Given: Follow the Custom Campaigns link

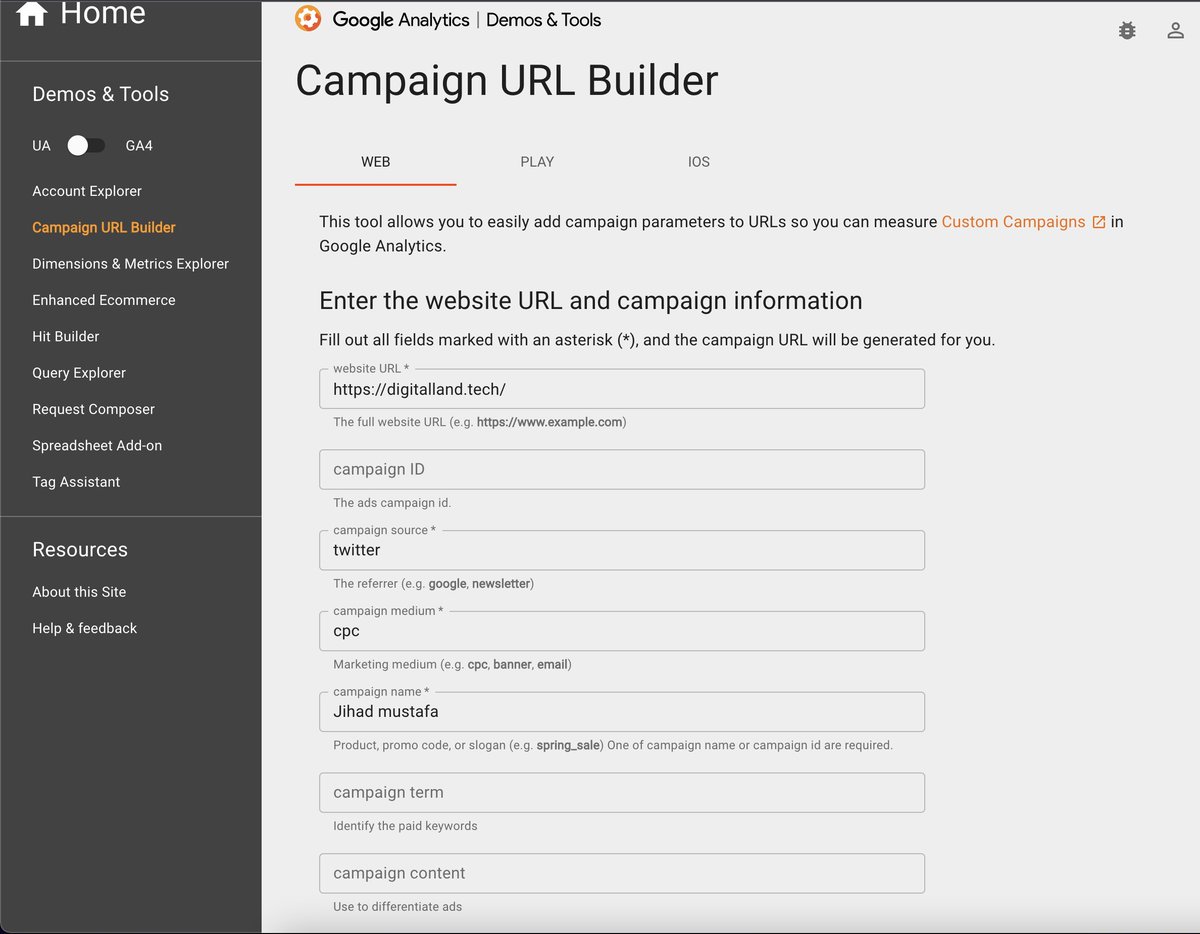Looking at the screenshot, I should tap(1013, 222).
